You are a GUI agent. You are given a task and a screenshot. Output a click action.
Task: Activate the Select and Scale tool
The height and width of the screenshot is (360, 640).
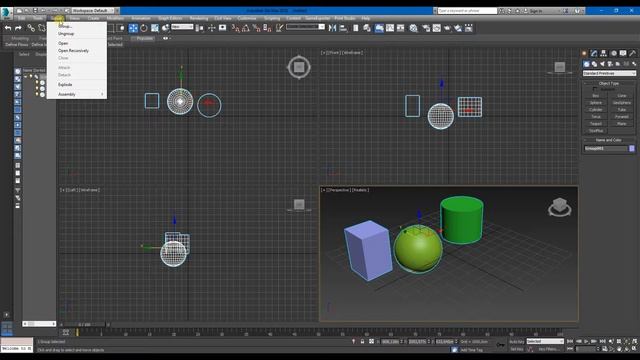(x=155, y=28)
